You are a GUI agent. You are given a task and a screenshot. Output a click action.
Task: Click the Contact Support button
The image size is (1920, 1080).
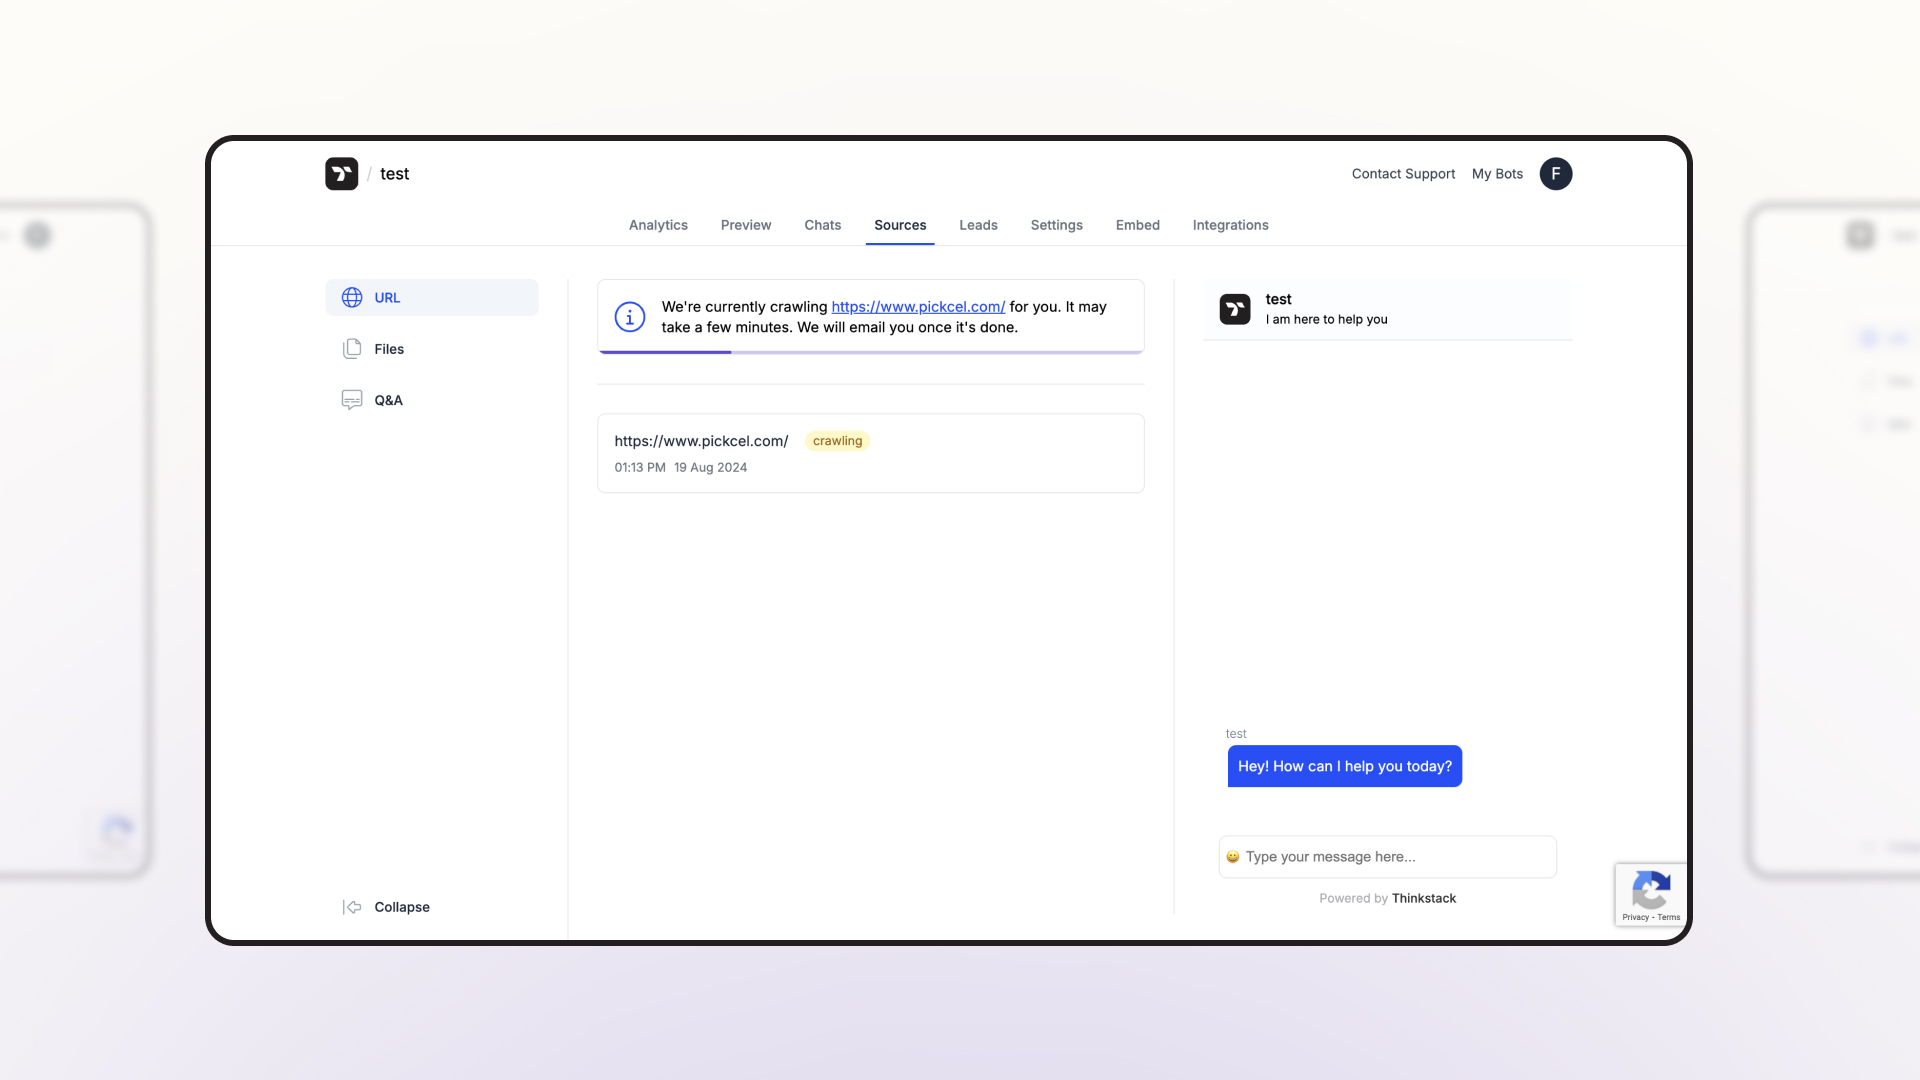click(x=1403, y=173)
